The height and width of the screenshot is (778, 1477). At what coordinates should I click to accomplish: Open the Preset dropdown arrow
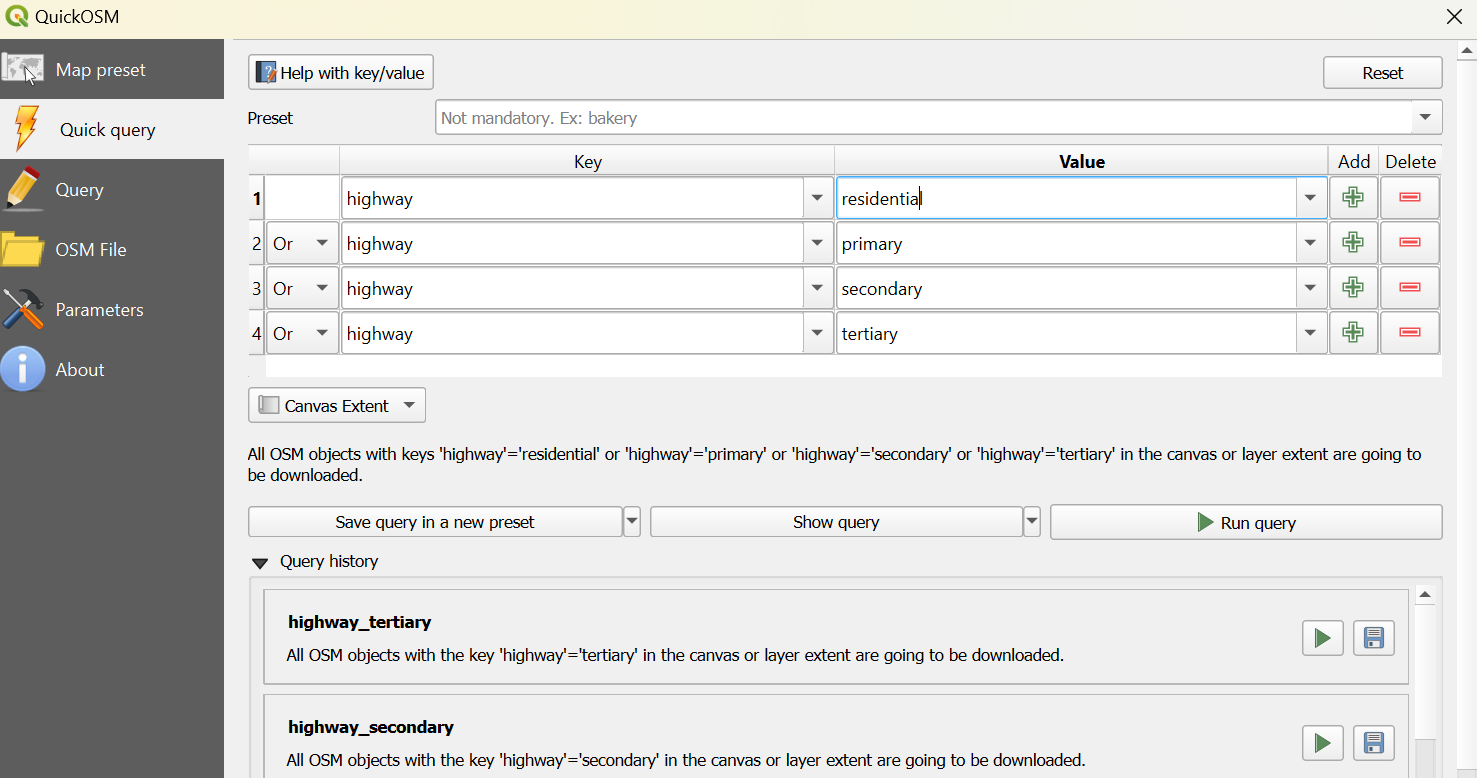1426,118
